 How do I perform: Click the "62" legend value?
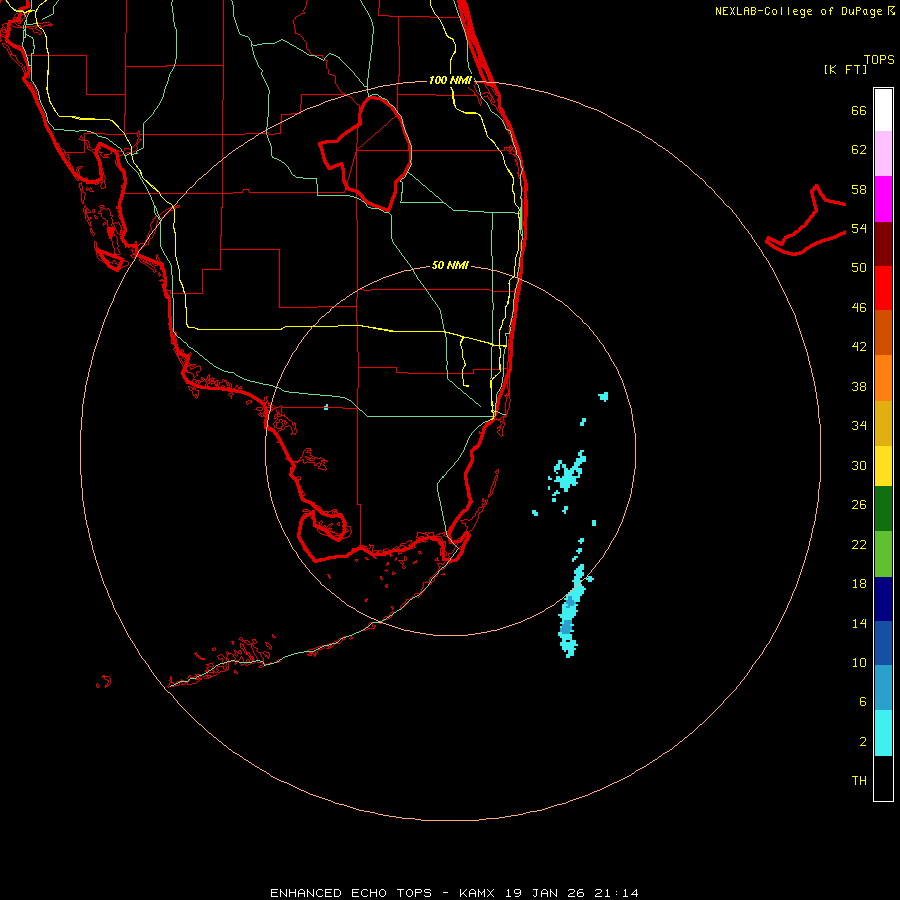point(859,150)
